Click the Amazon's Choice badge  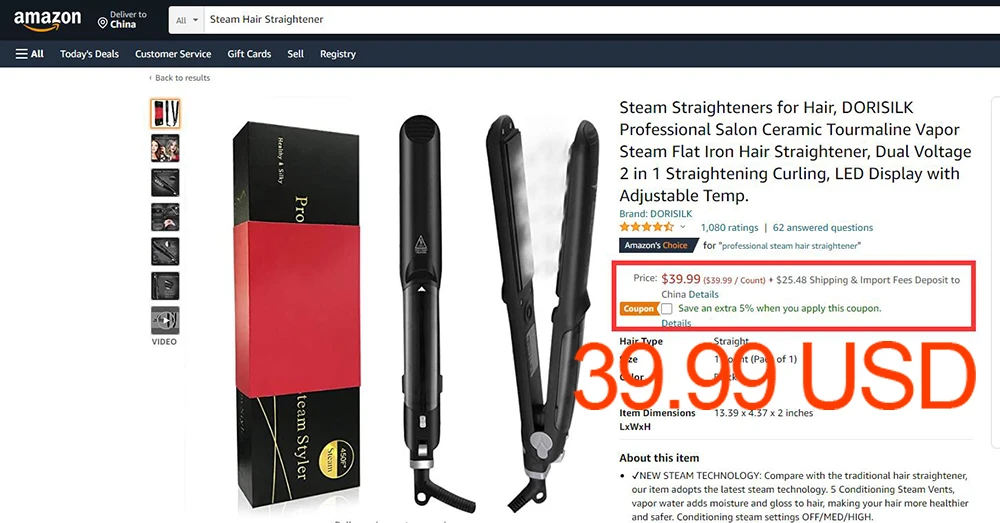(x=656, y=246)
